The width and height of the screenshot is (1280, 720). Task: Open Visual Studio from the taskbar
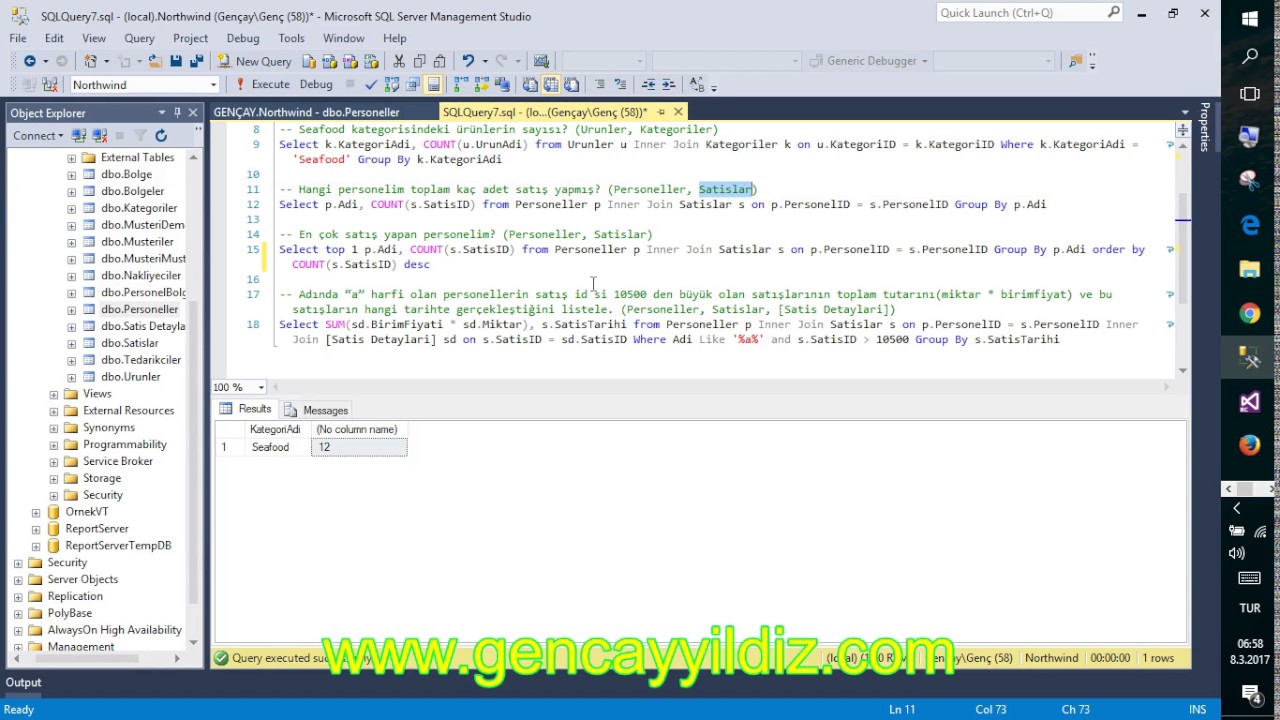1250,402
